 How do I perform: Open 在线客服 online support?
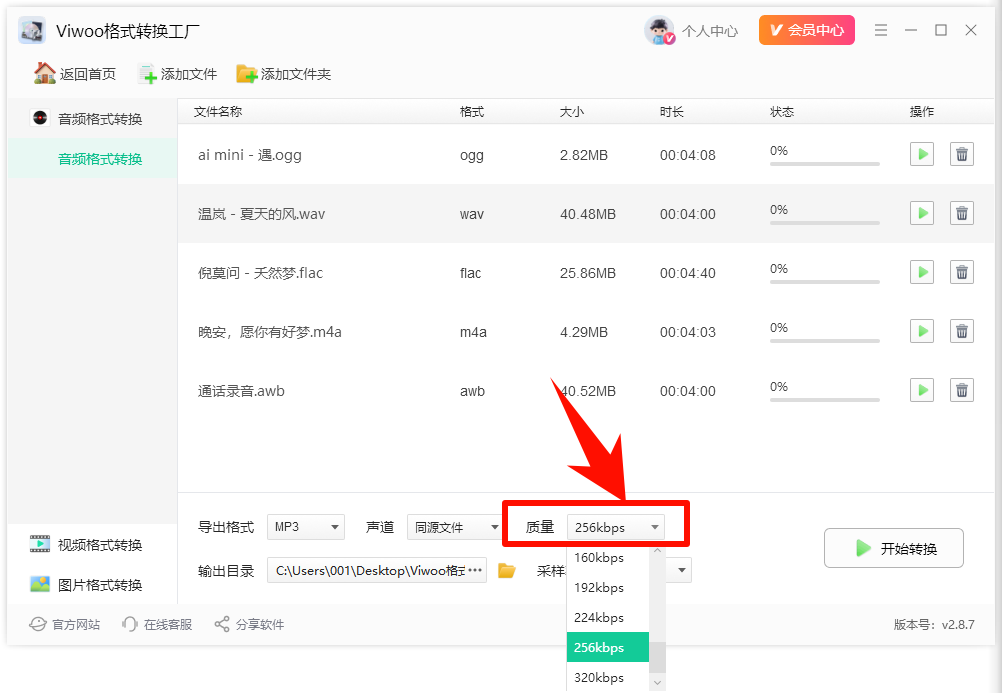(157, 624)
